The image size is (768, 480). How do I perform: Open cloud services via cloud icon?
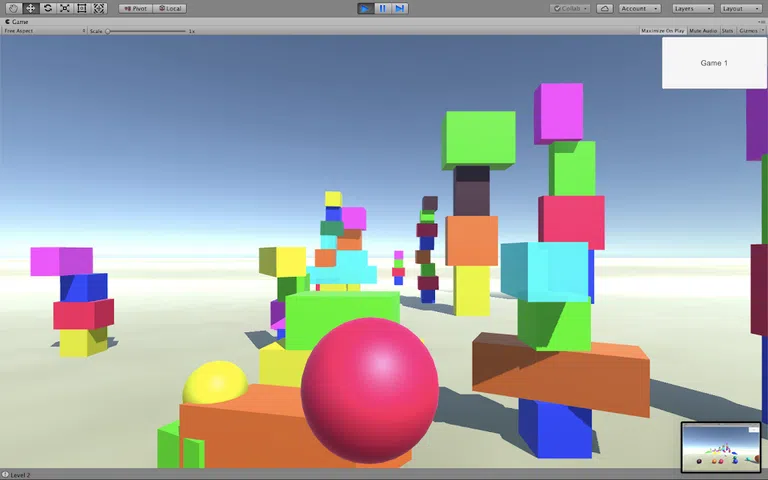click(605, 8)
